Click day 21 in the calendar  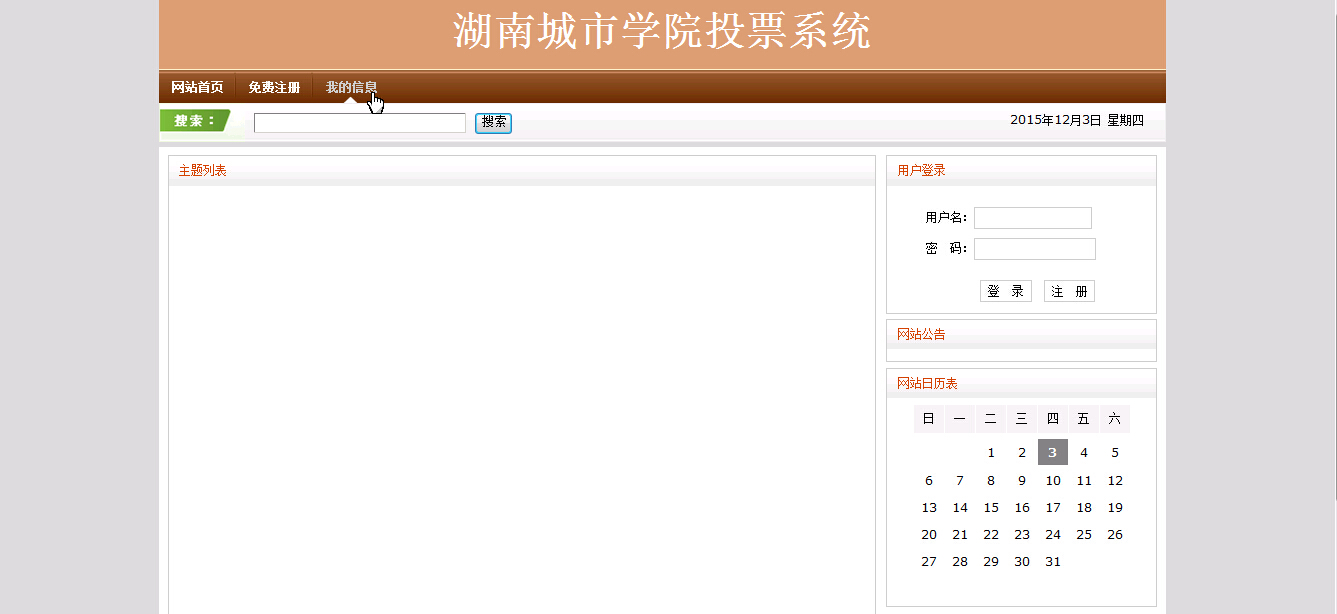click(x=960, y=535)
